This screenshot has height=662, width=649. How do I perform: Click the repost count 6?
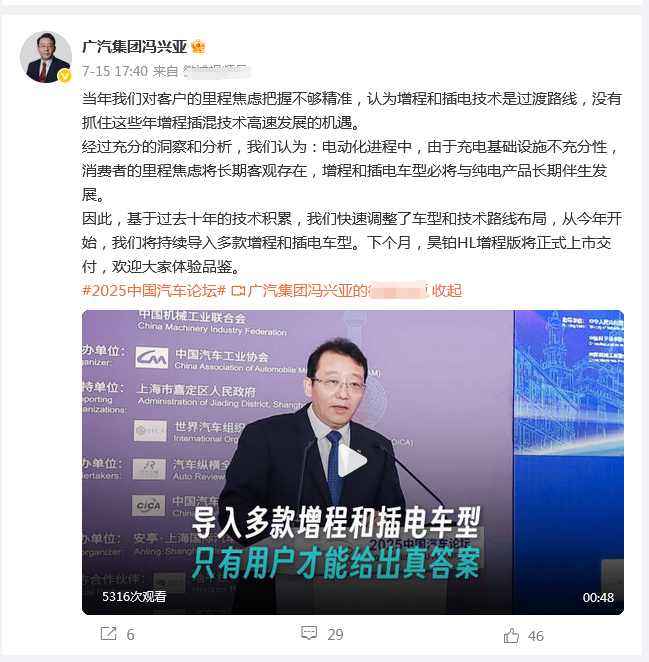pos(130,635)
